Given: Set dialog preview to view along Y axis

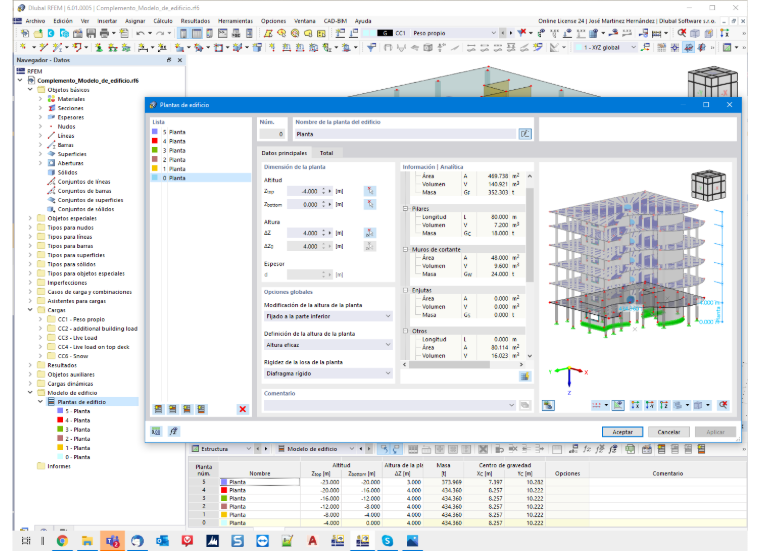Looking at the screenshot, I should (649, 405).
